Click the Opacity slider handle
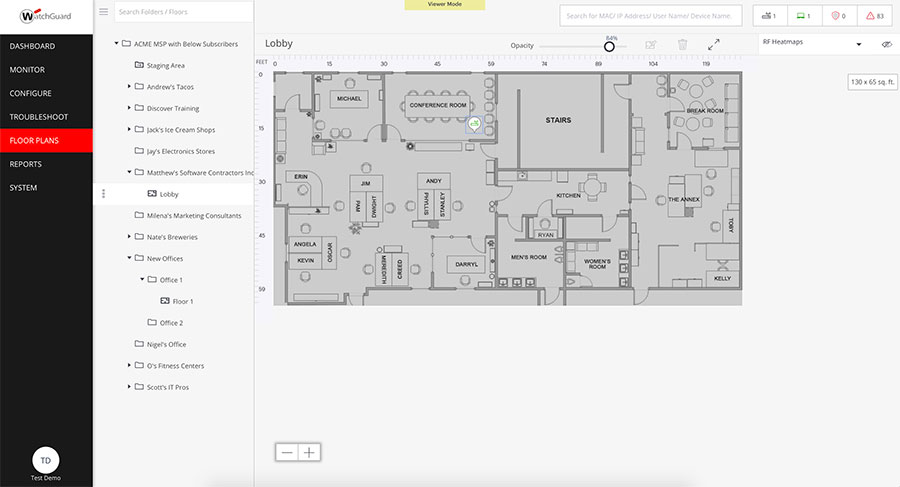 pos(609,47)
